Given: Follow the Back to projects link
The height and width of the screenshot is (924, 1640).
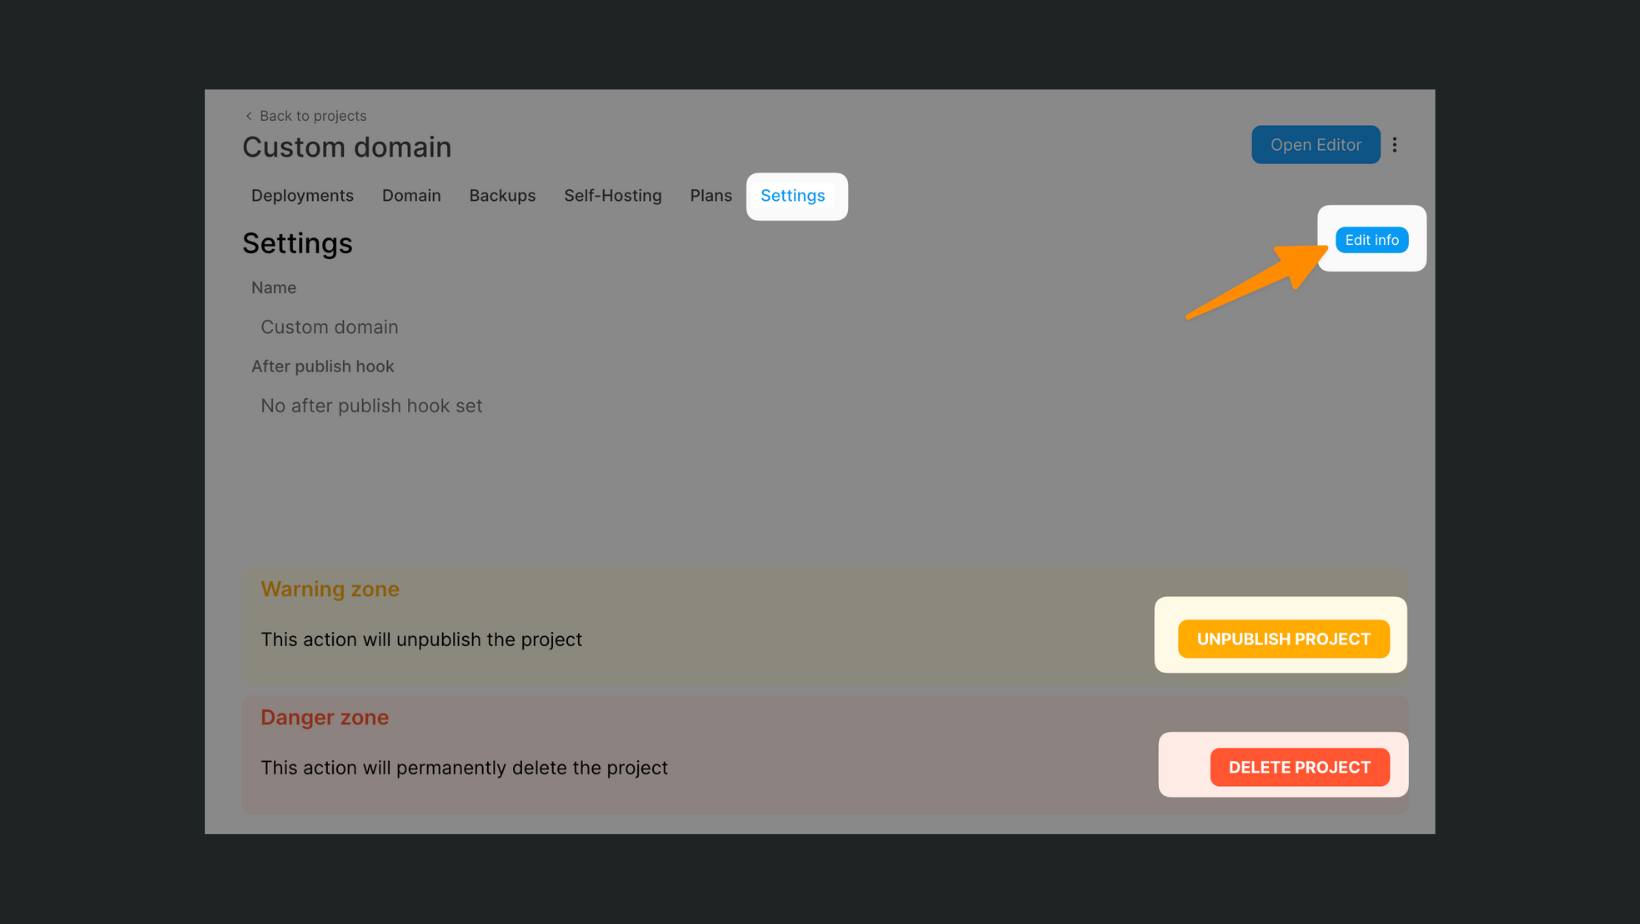Looking at the screenshot, I should pyautogui.click(x=312, y=116).
